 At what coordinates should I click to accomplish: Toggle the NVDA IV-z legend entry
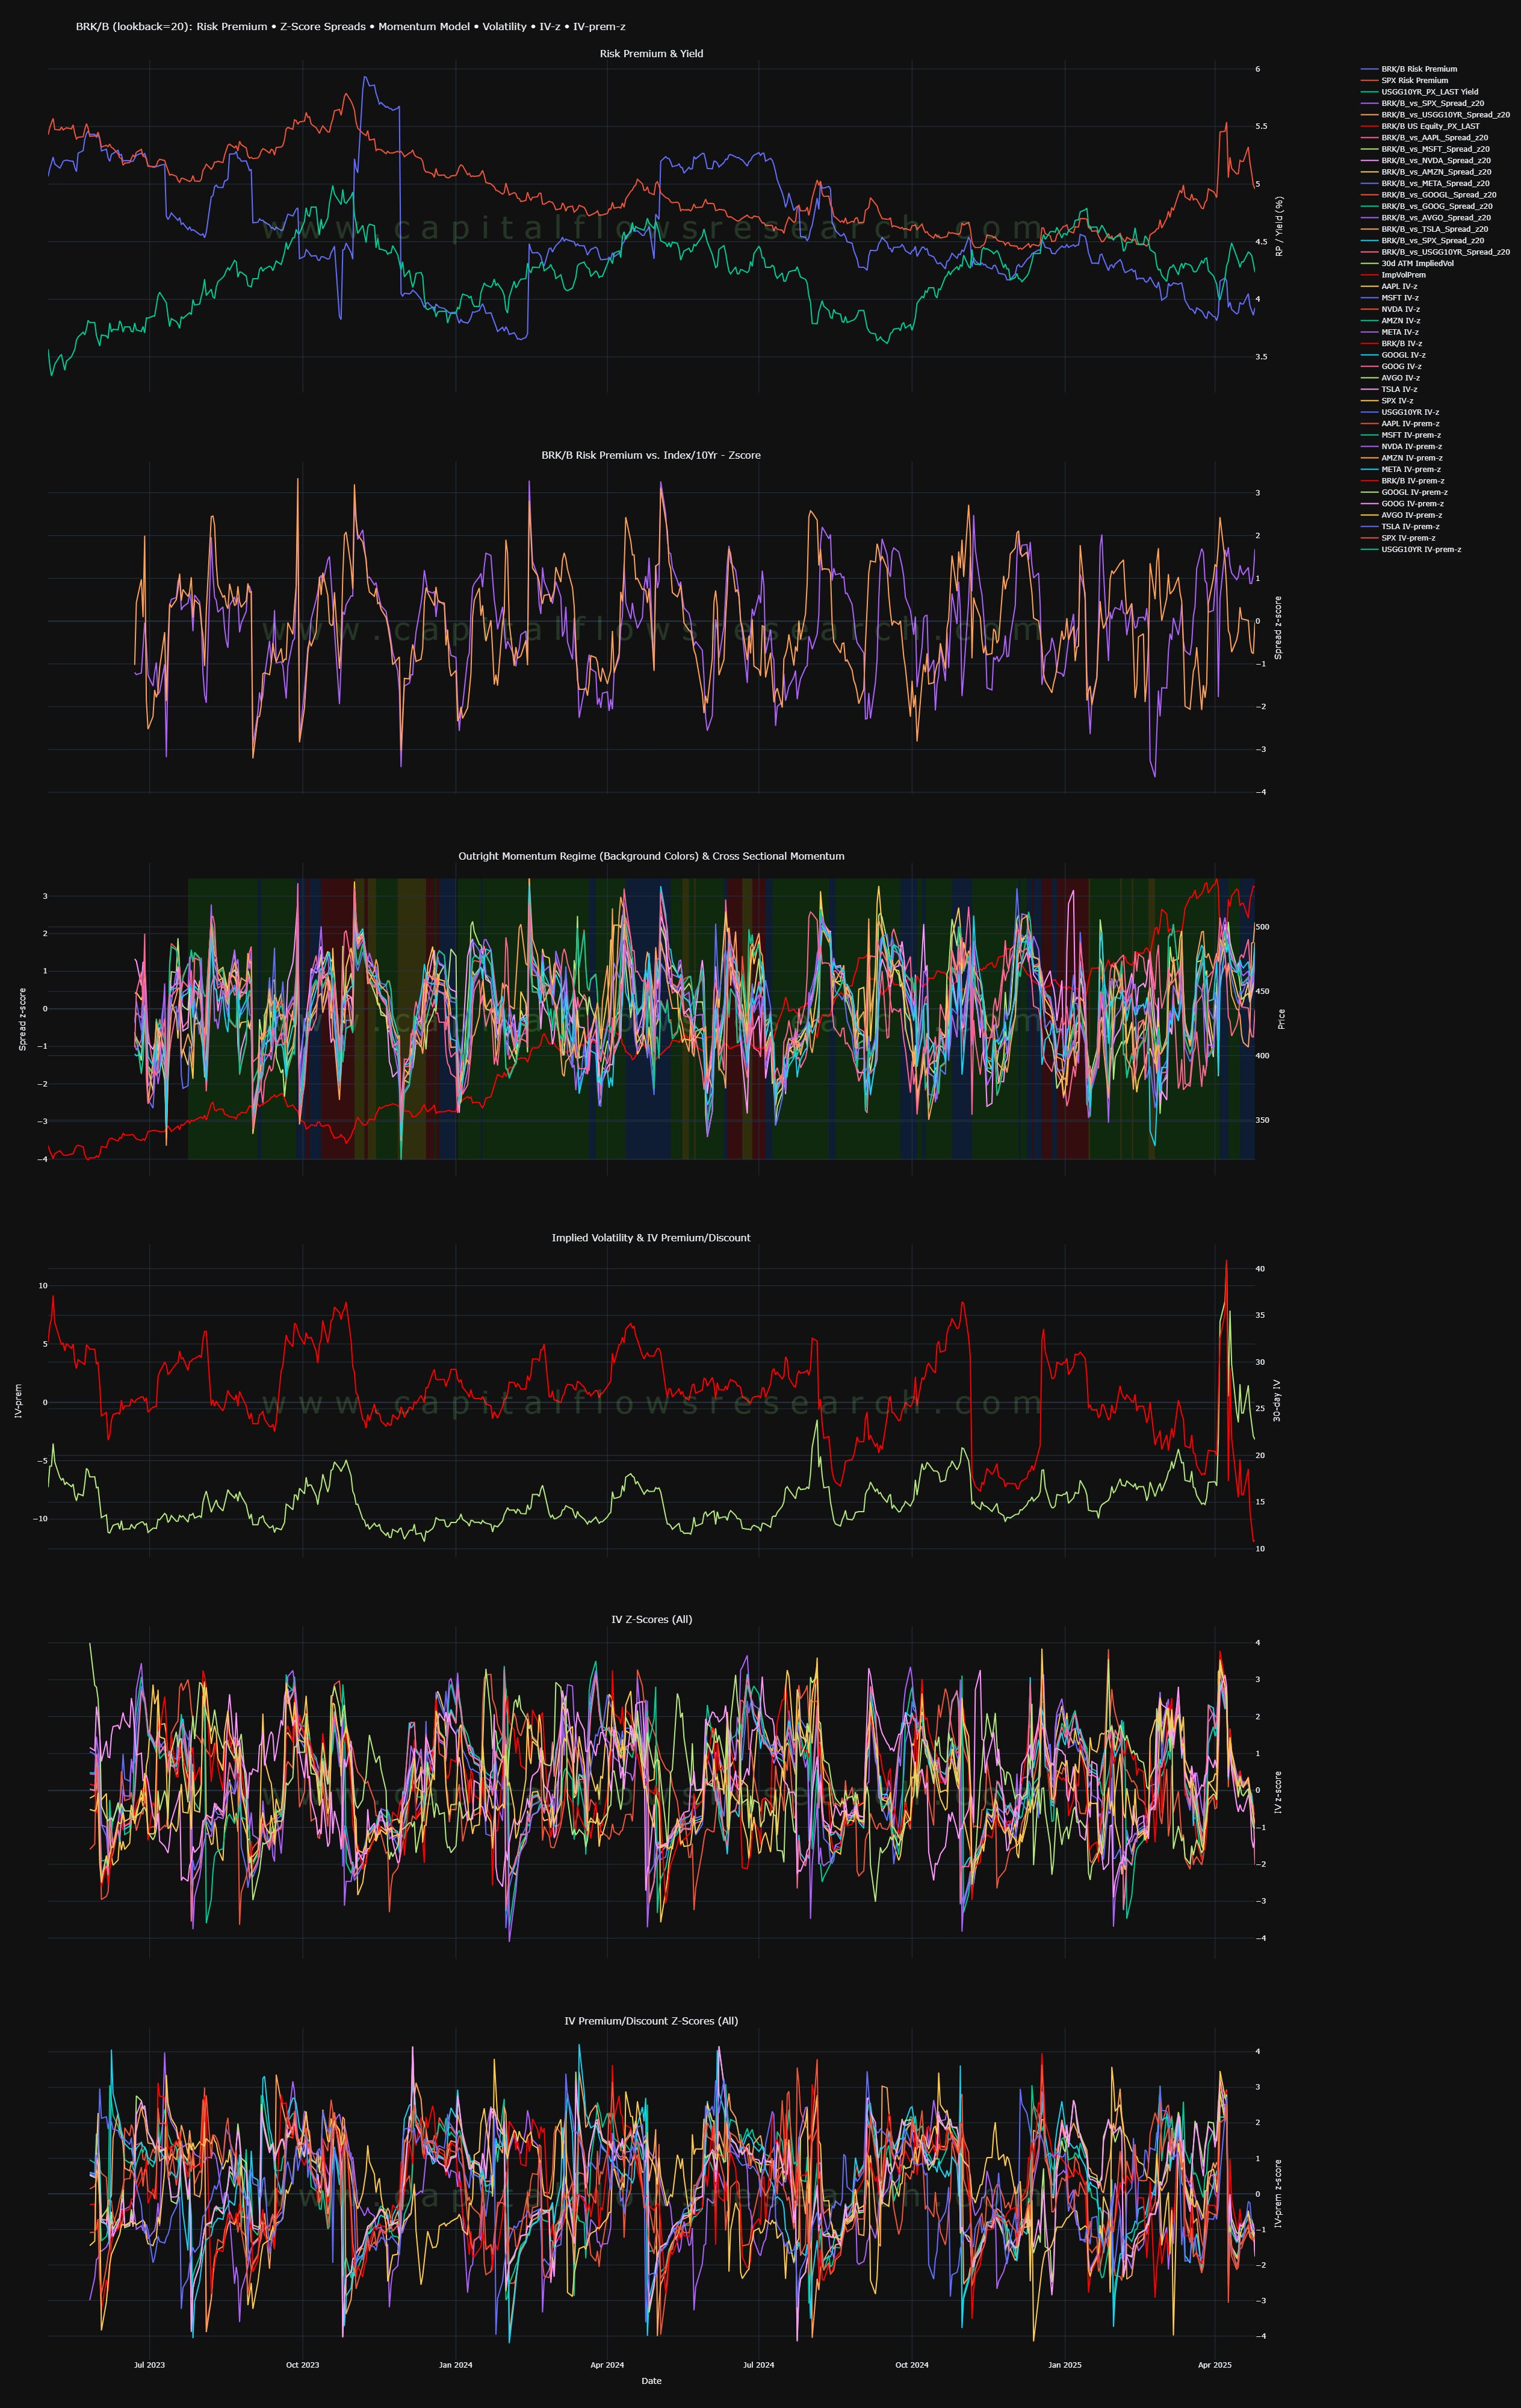pos(1391,309)
